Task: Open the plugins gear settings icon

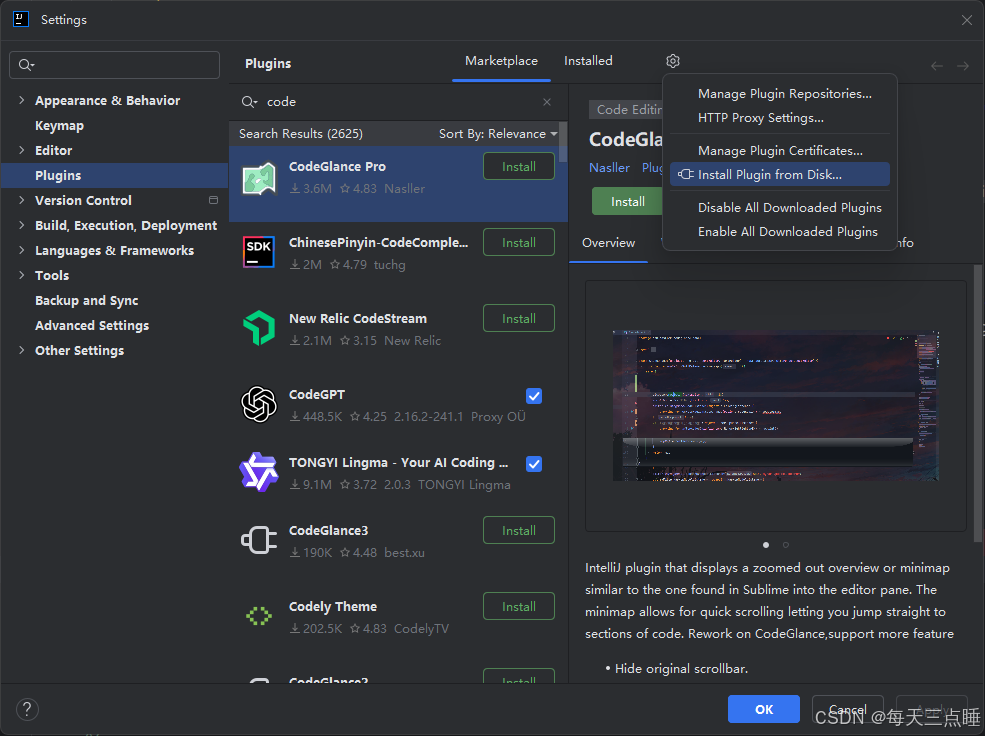Action: click(x=673, y=61)
